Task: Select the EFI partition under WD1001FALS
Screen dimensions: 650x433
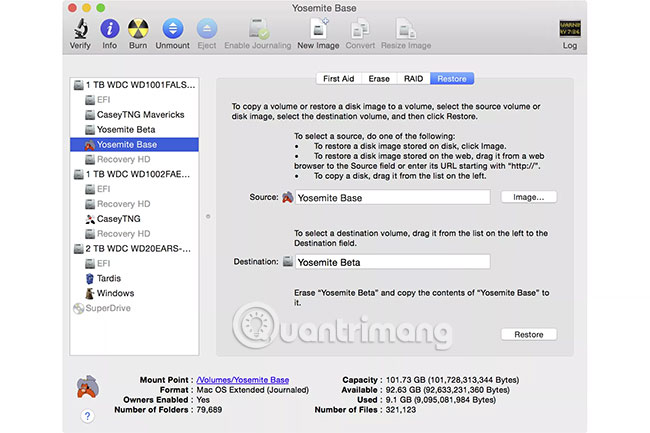Action: 134,100
